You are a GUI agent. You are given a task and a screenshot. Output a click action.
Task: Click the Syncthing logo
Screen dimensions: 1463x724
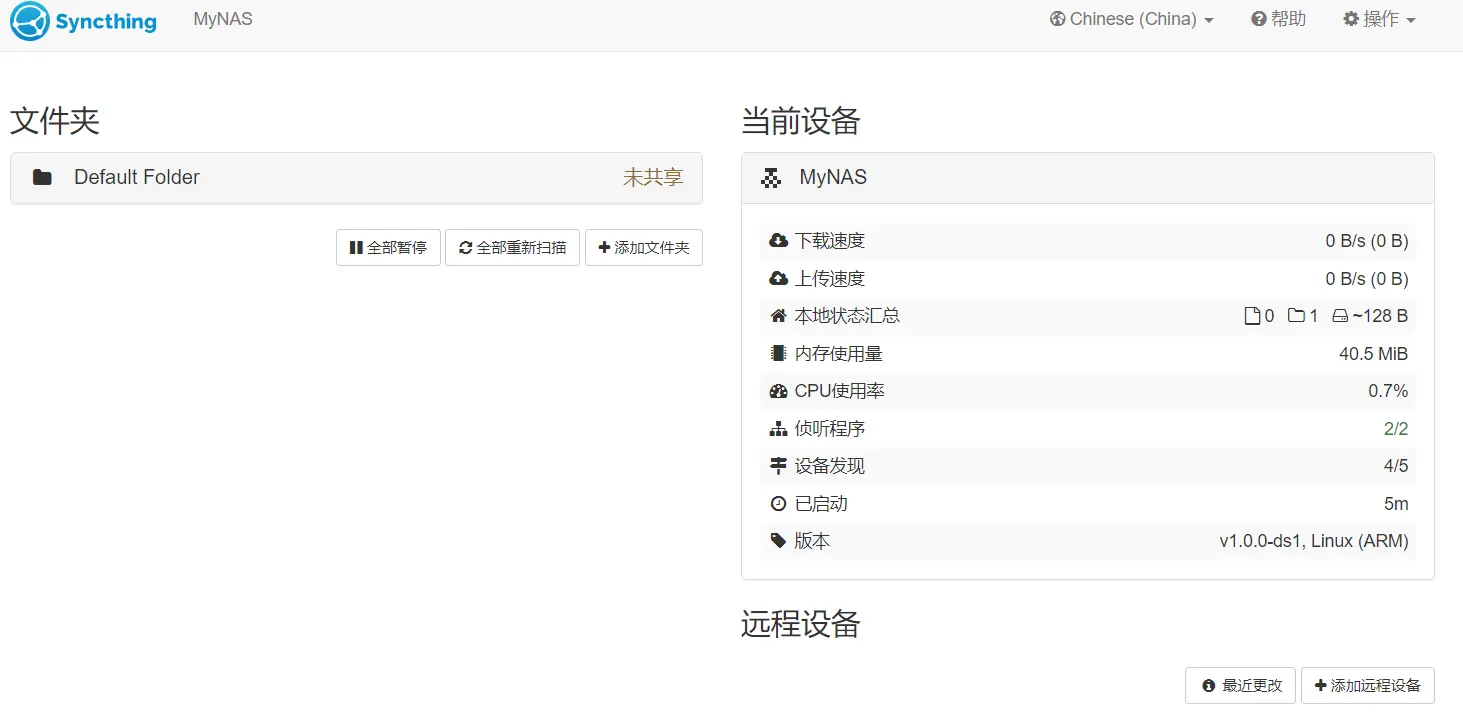pos(84,21)
